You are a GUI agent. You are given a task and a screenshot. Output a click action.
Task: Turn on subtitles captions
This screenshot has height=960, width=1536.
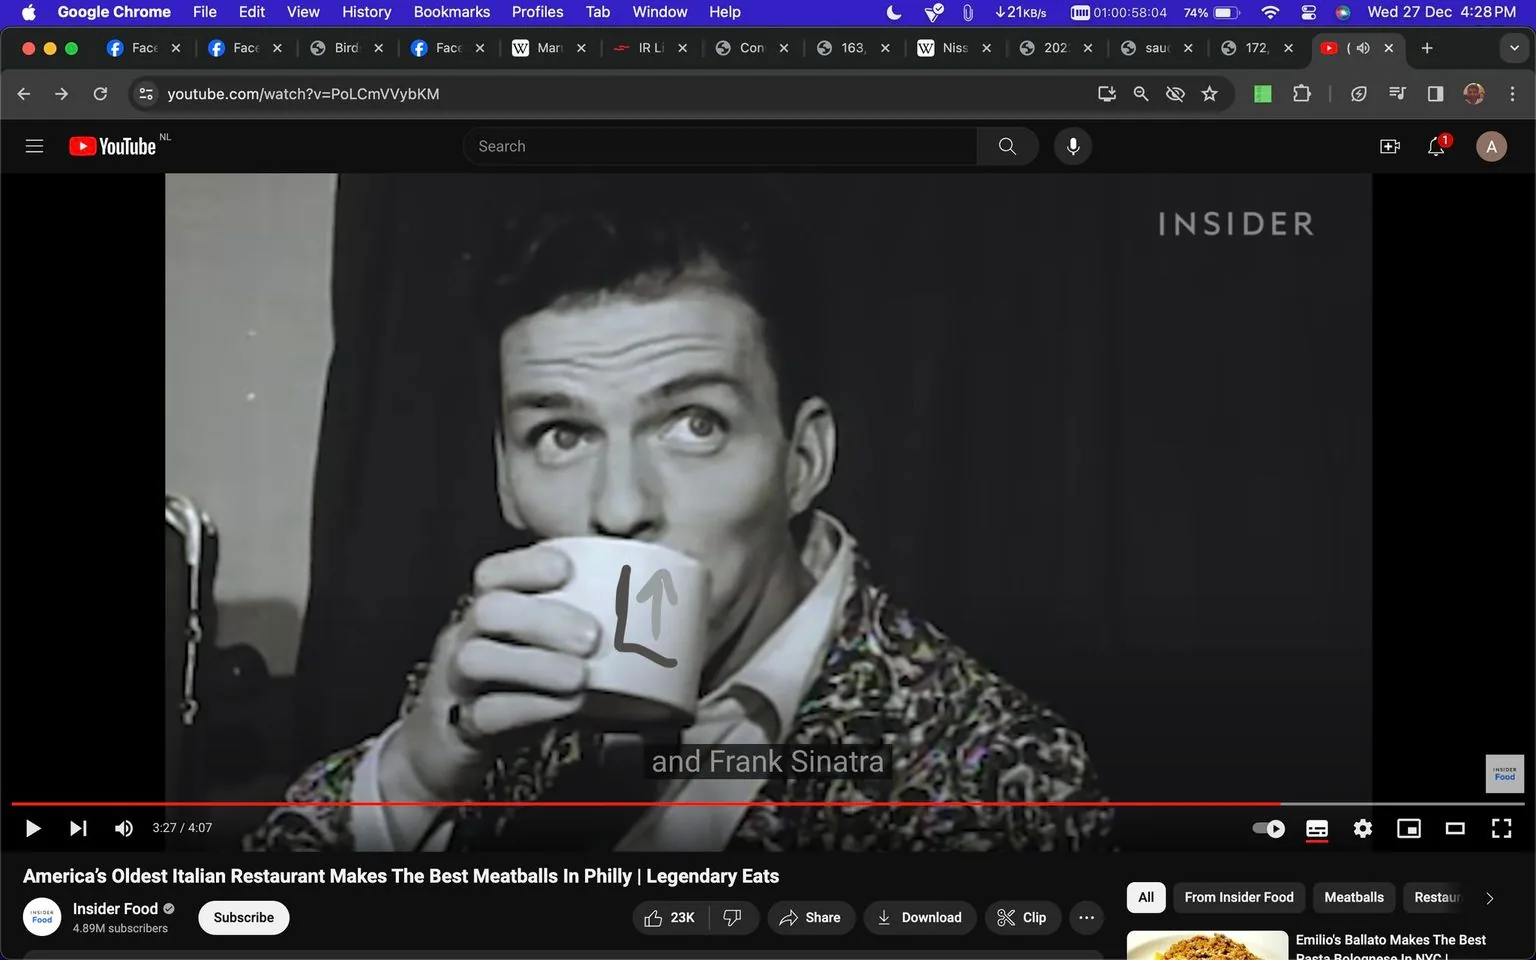[1316, 828]
